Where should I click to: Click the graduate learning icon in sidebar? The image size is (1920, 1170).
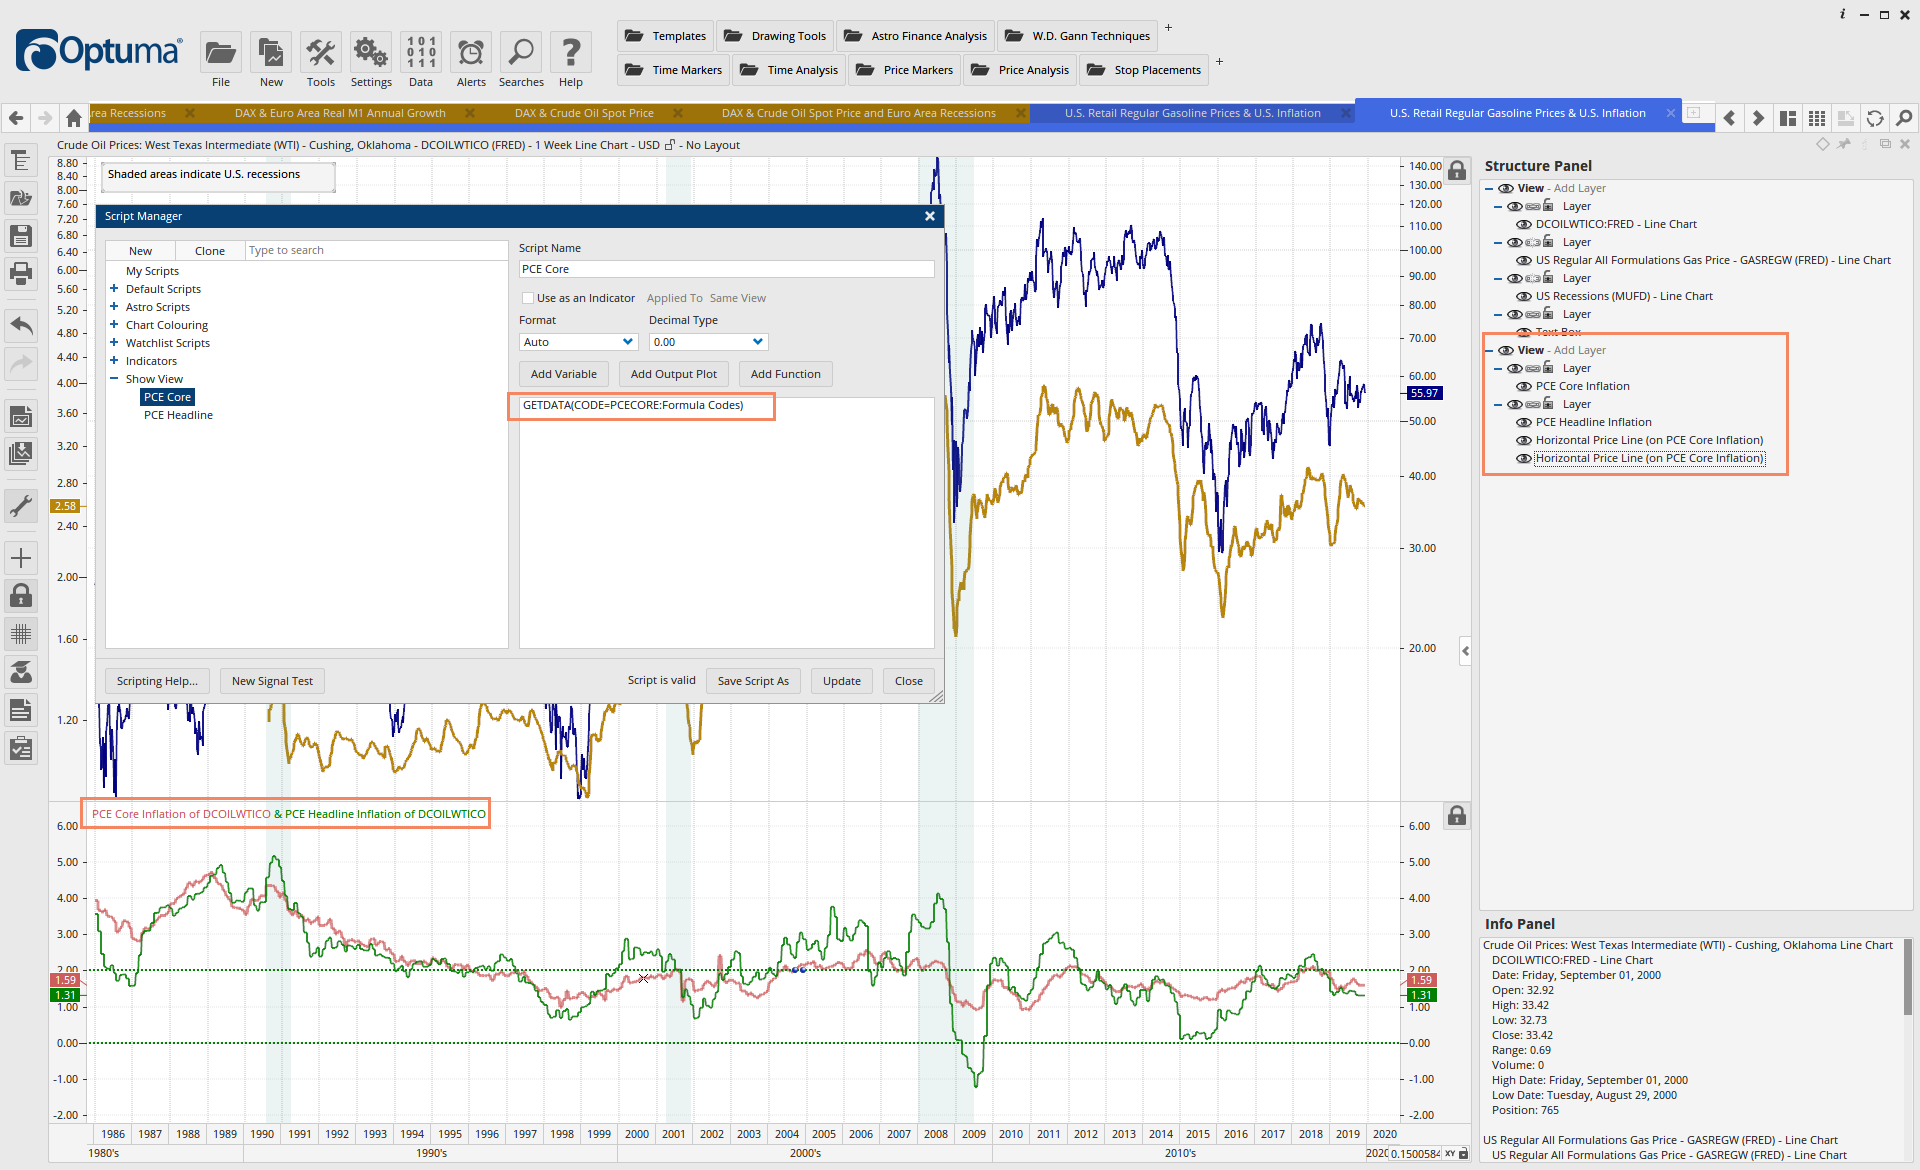point(21,672)
